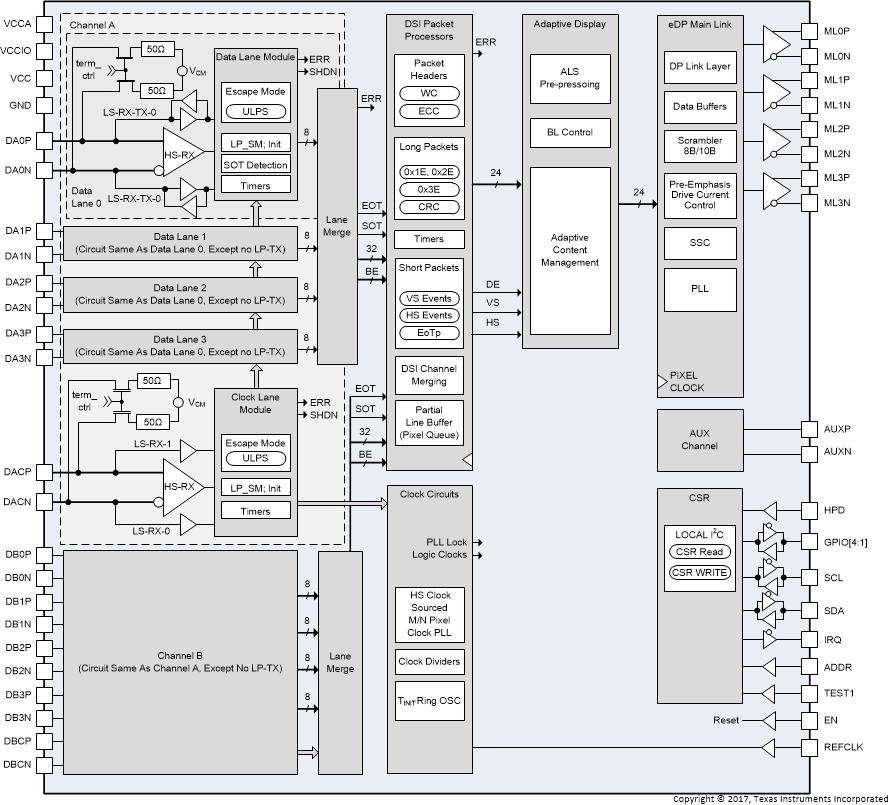
Task: Click the Partial Line Buffer Pixel Queue block
Action: coord(428,421)
